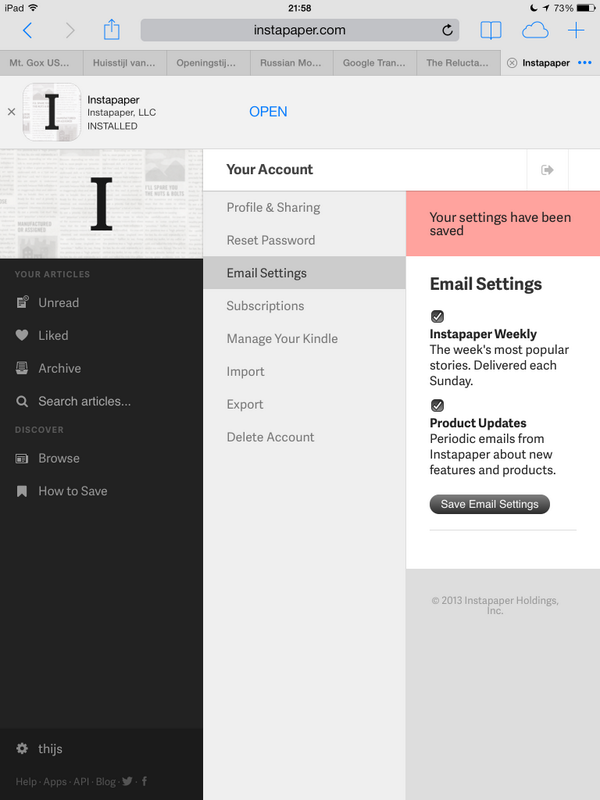This screenshot has width=600, height=800.
Task: Open Profile & Sharing settings
Action: point(304,208)
